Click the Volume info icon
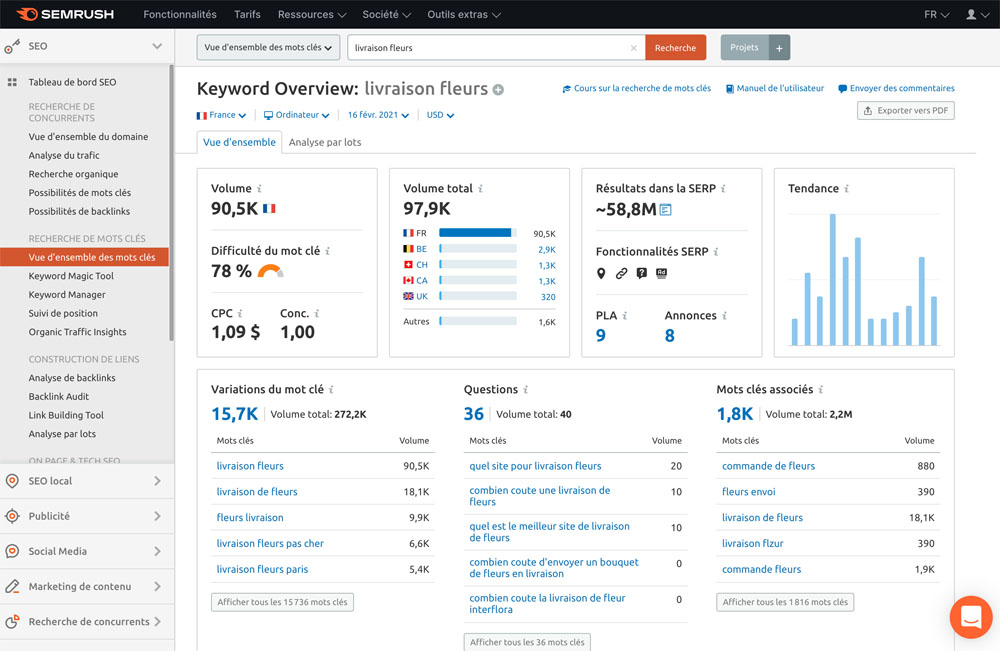Image resolution: width=1000 pixels, height=651 pixels. click(259, 189)
